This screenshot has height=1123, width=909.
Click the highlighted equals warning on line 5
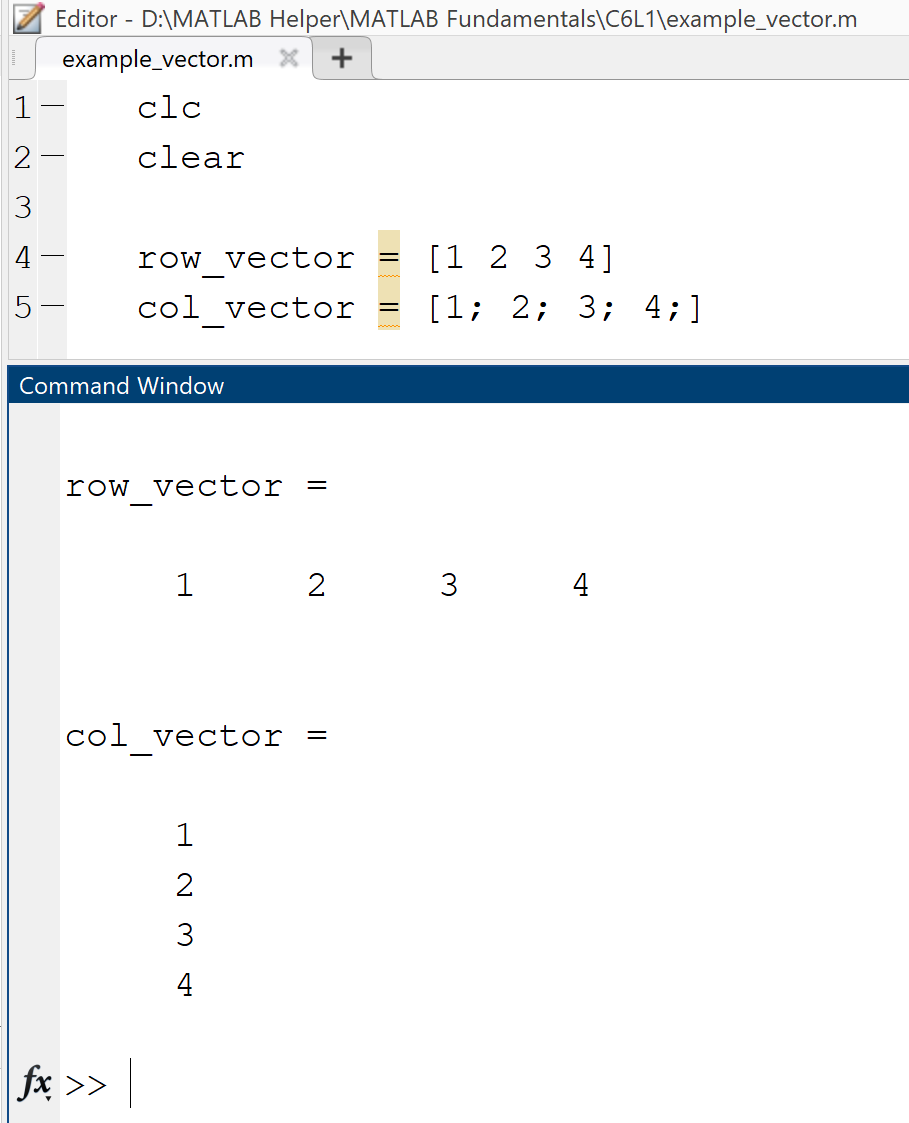389,308
